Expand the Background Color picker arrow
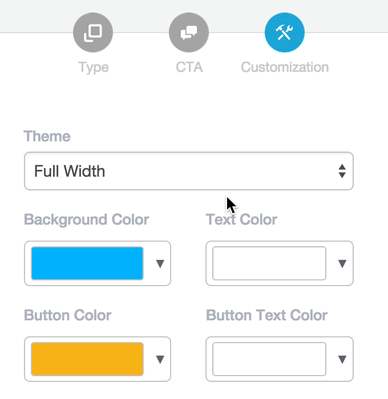Viewport: 388px width, 399px height. point(160,264)
